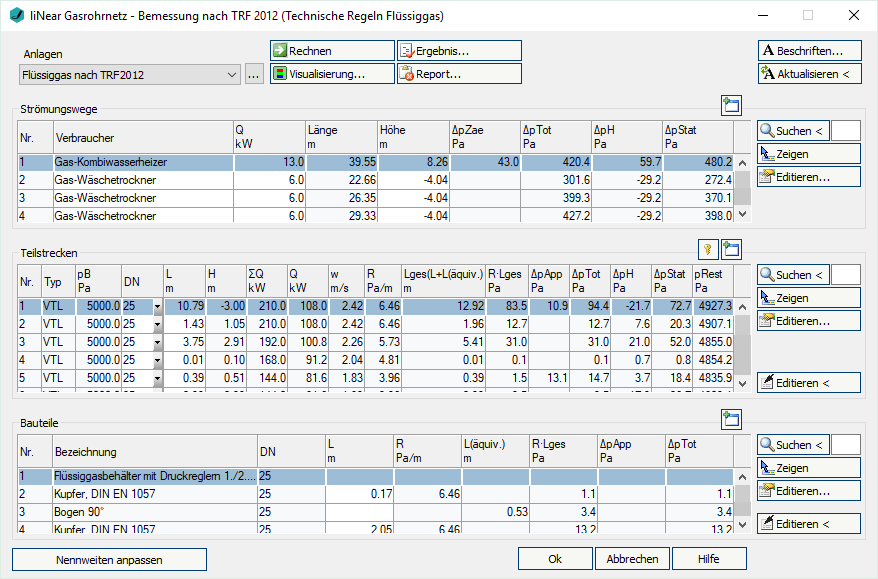Select the Flüssiggasbehälter mit Druckreglern row
The width and height of the screenshot is (878, 579).
point(376,476)
